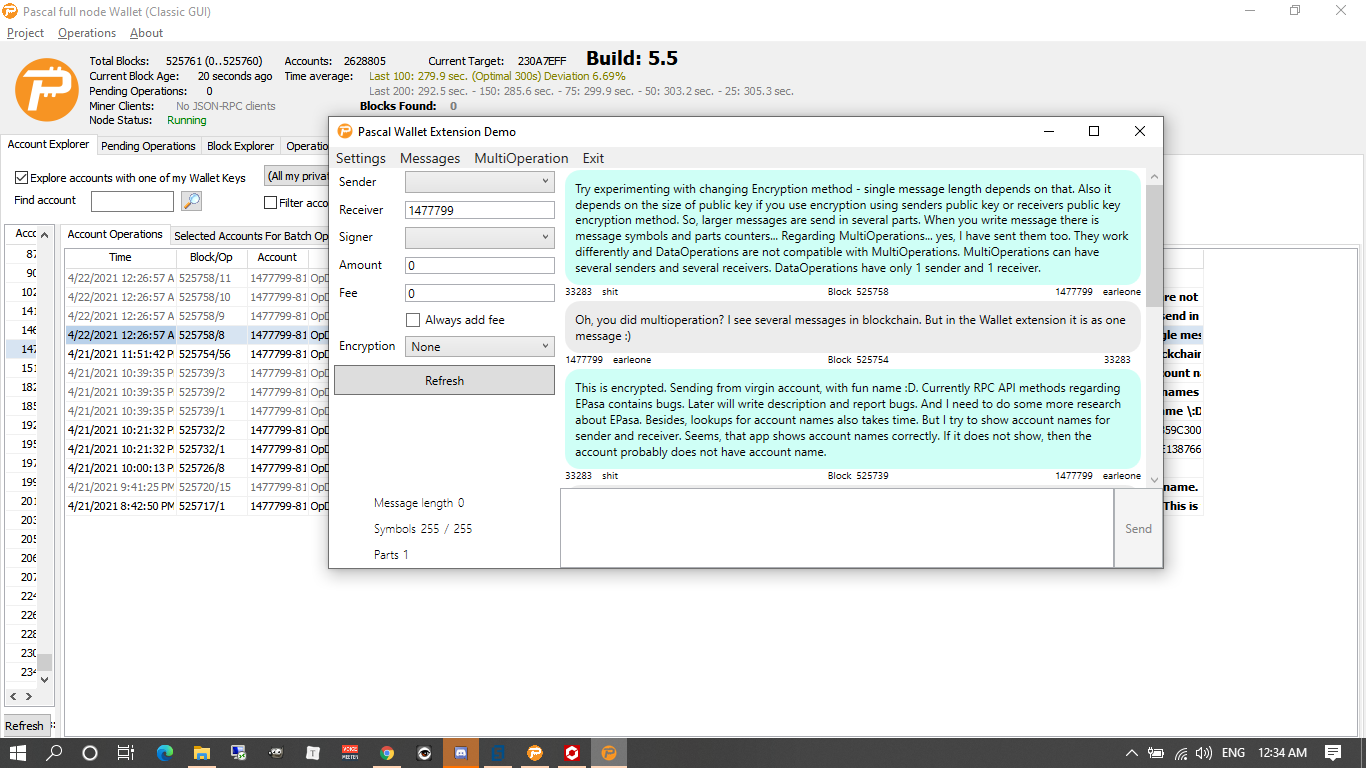The width and height of the screenshot is (1366, 768).
Task: Click the Receiver field containing 1477799
Action: point(479,210)
